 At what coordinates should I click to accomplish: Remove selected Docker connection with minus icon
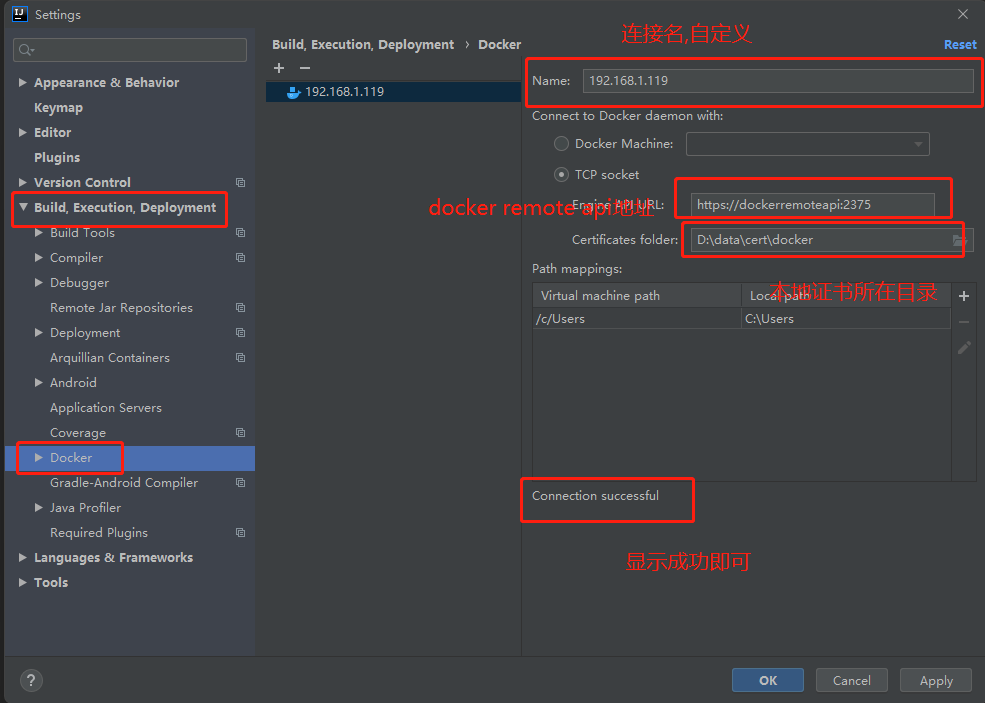click(305, 68)
